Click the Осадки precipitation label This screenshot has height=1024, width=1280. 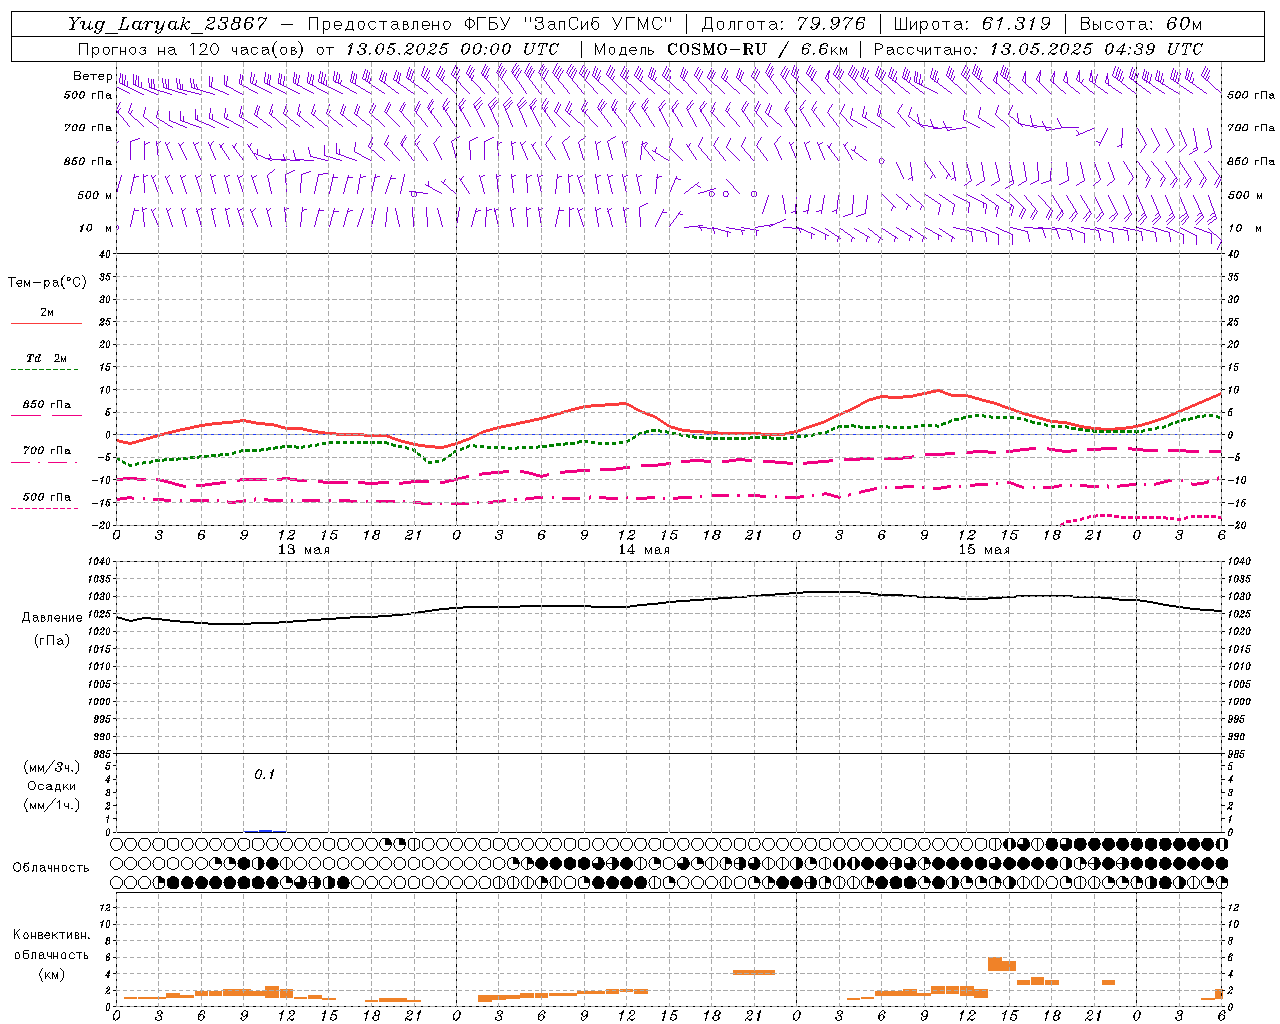tap(51, 786)
